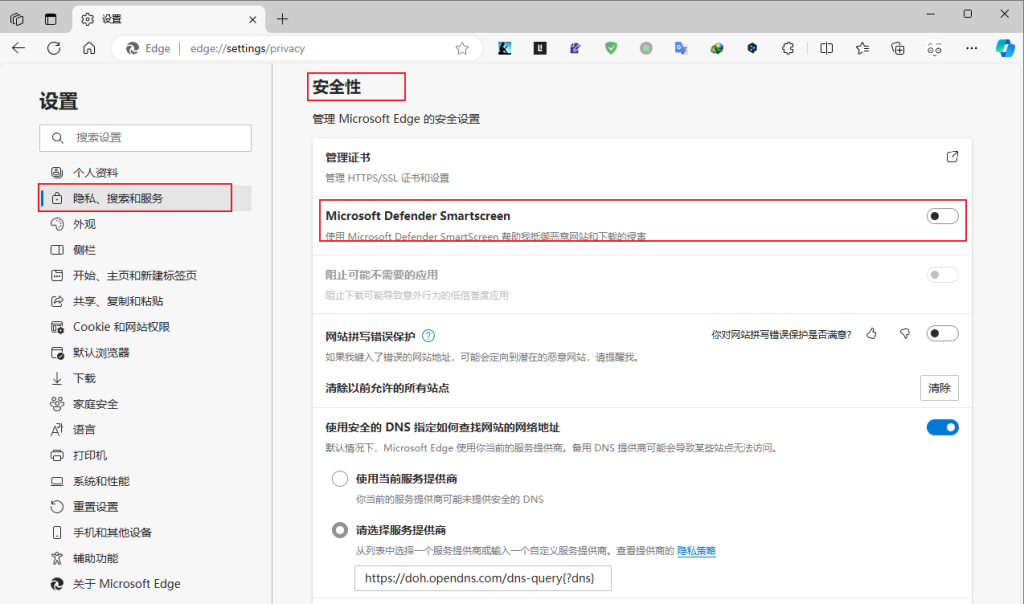Viewport: 1024px width, 604px height.
Task: Close the 设置 tab
Action: click(x=253, y=20)
